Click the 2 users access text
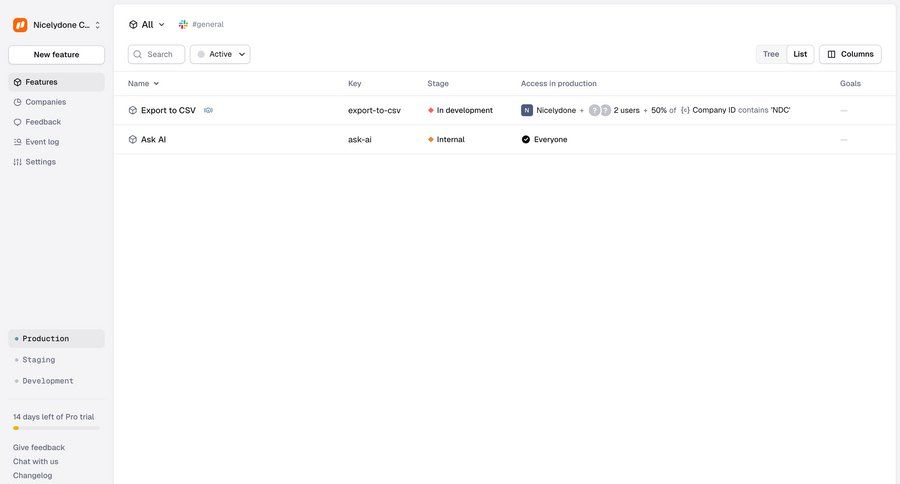Viewport: 900px width, 484px height. click(x=626, y=110)
